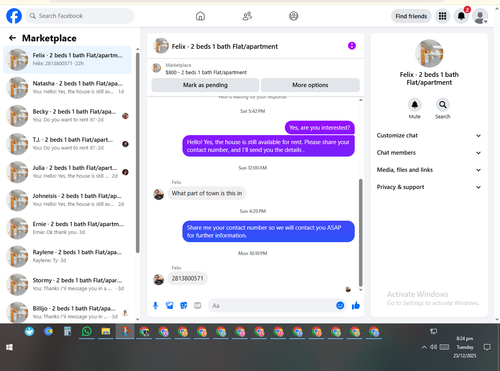500x371 pixels.
Task: Open the Windows Start menu
Action: [9, 347]
